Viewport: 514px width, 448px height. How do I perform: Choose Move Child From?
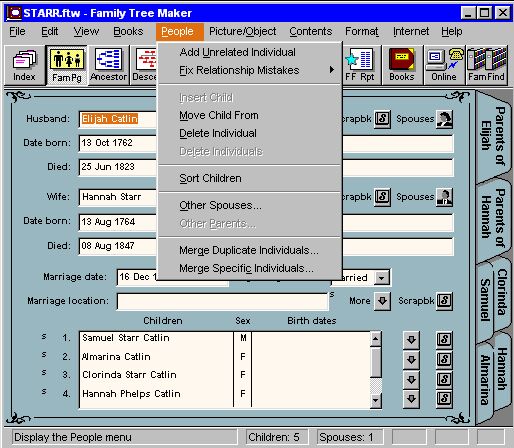click(x=250, y=115)
